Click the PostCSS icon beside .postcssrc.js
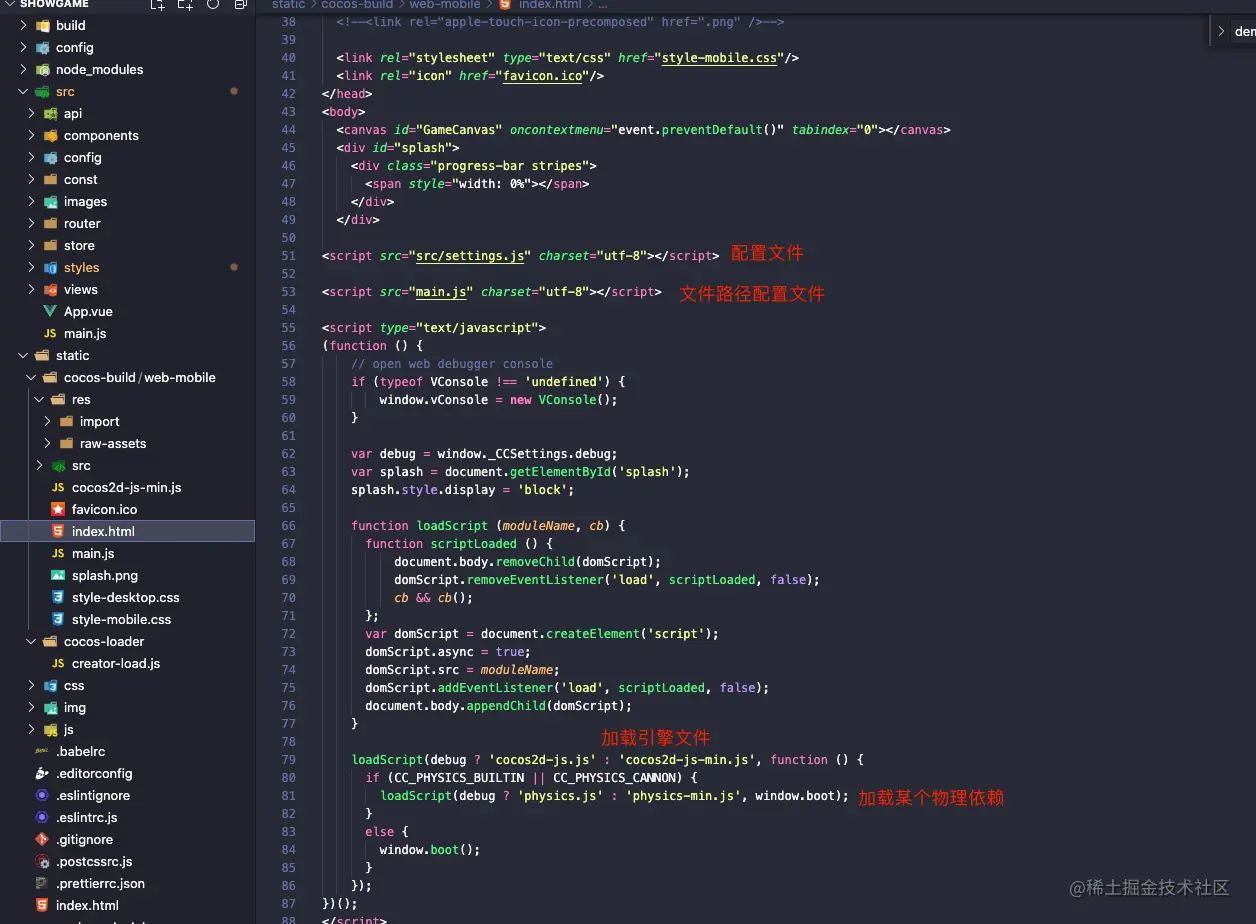The width and height of the screenshot is (1256, 924). pyautogui.click(x=42, y=861)
